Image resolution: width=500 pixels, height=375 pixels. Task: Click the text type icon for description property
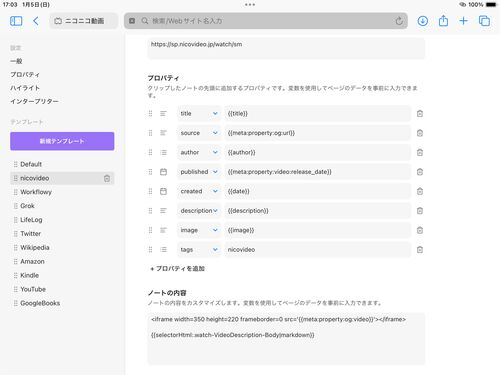pyautogui.click(x=163, y=211)
